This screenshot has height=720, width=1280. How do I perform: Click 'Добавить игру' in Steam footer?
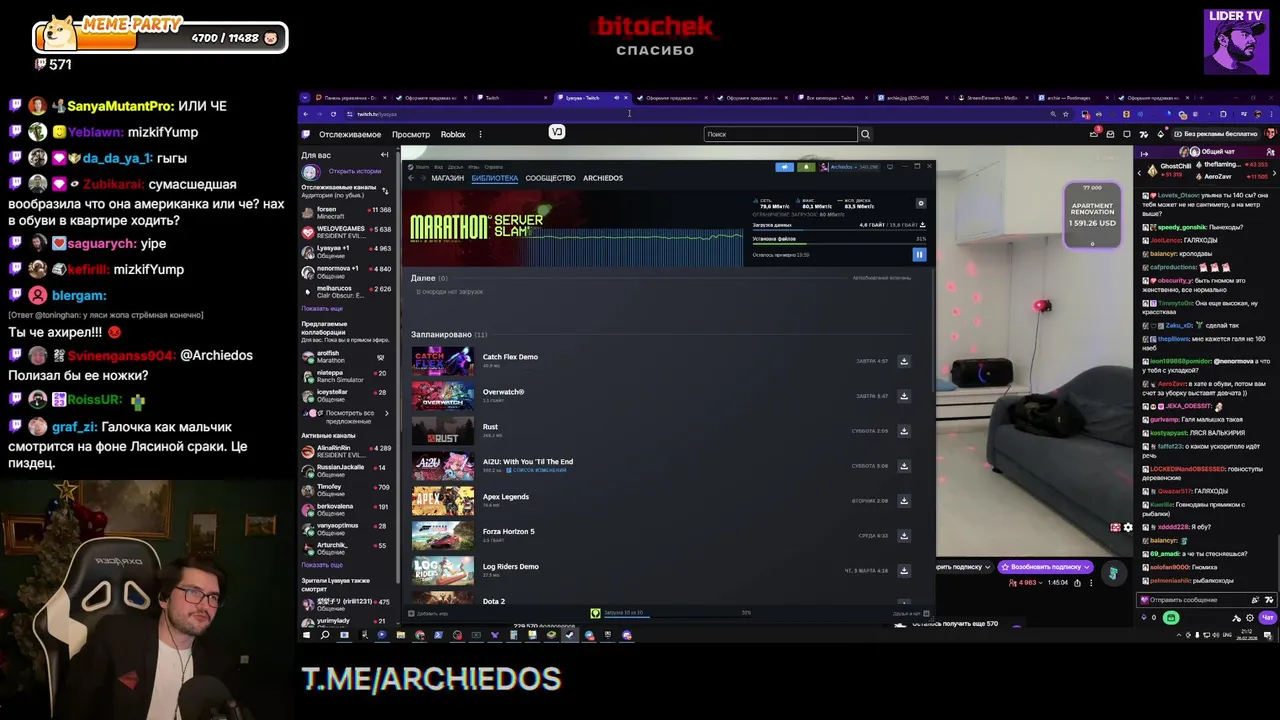pos(429,613)
